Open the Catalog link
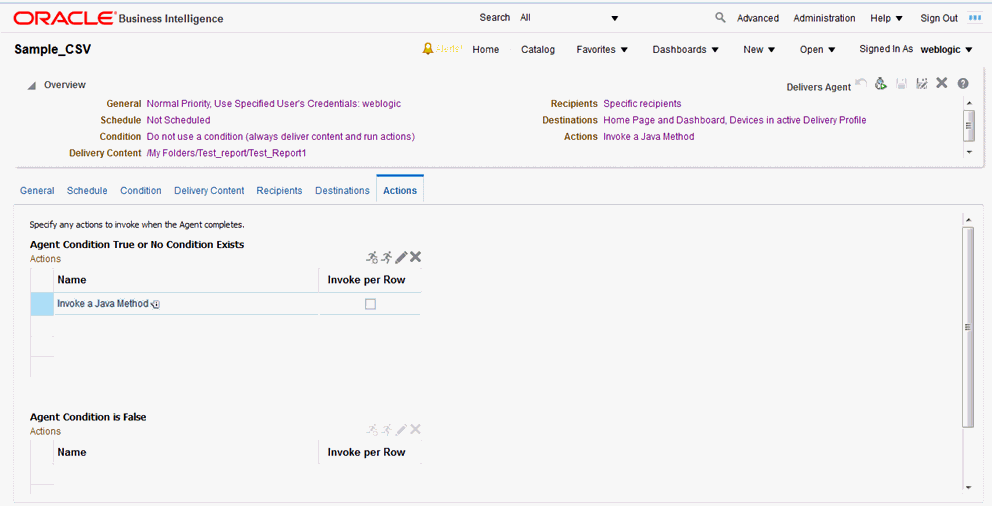The height and width of the screenshot is (506, 992). (538, 49)
